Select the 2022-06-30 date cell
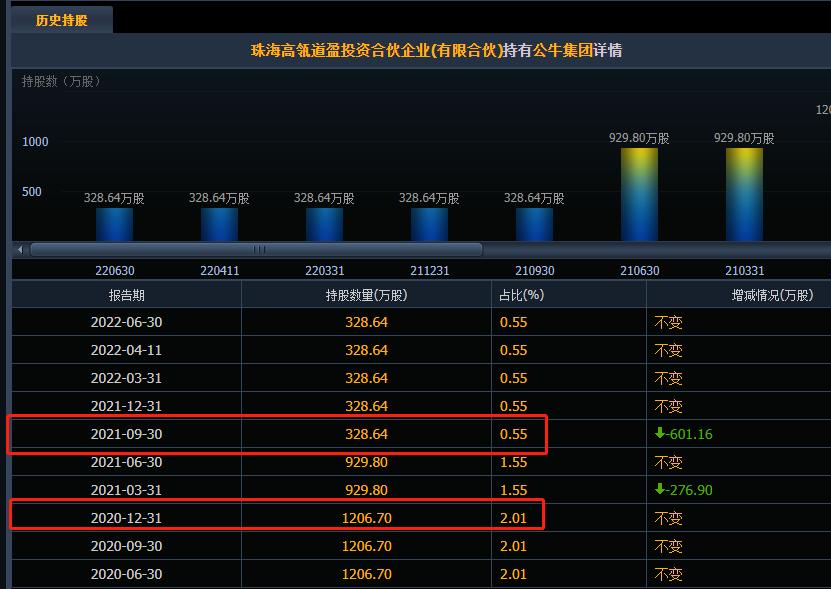 coord(126,322)
